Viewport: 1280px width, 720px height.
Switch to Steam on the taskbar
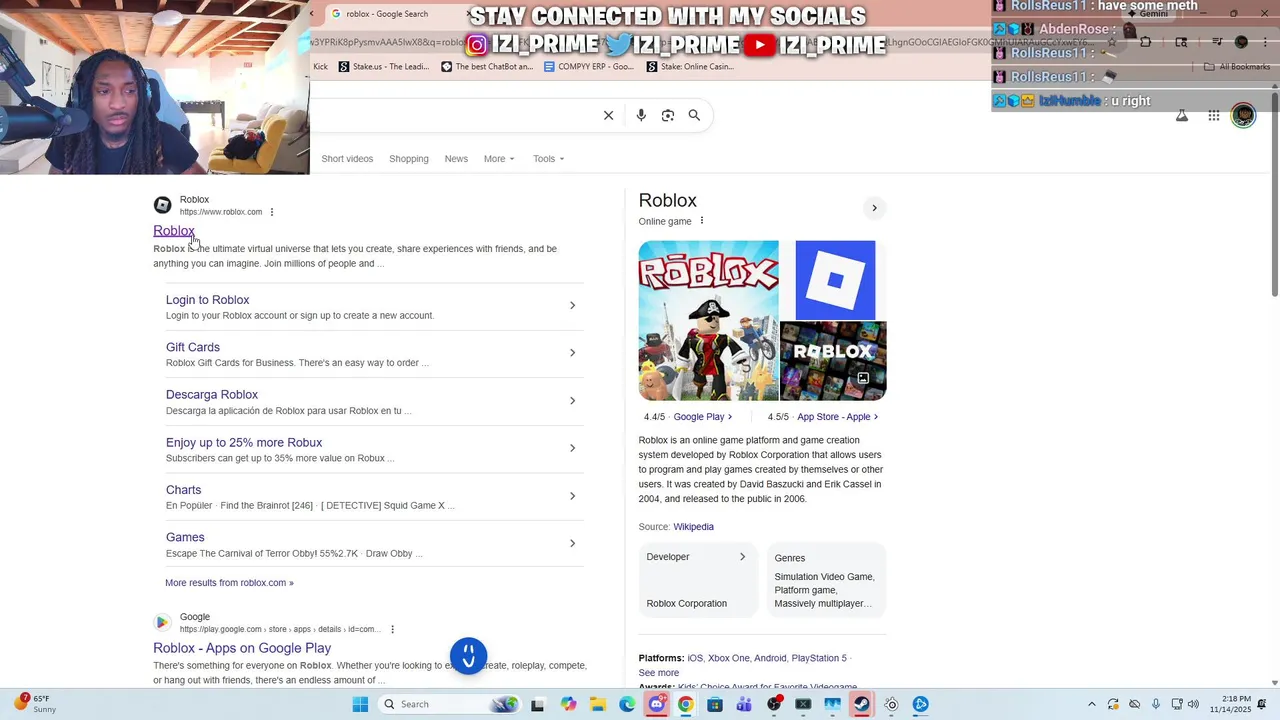862,704
